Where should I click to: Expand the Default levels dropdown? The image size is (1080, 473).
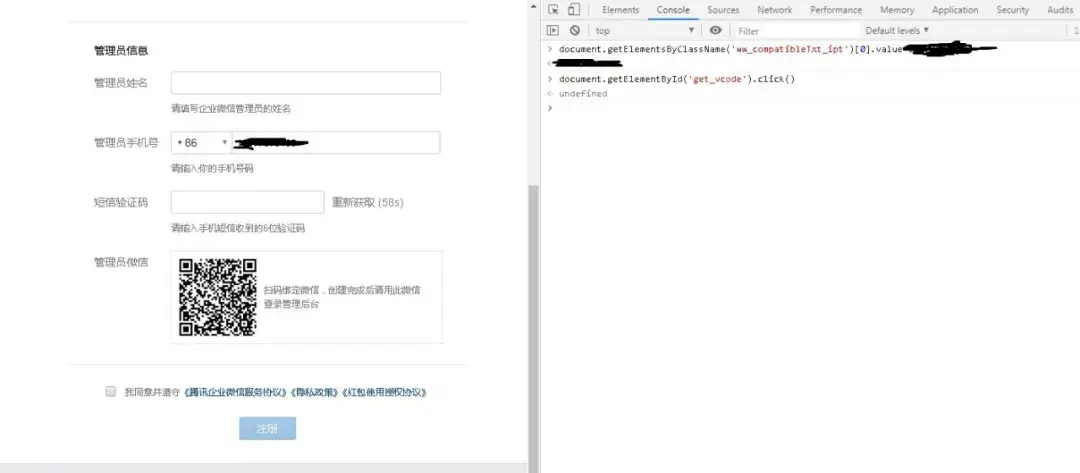click(x=897, y=30)
